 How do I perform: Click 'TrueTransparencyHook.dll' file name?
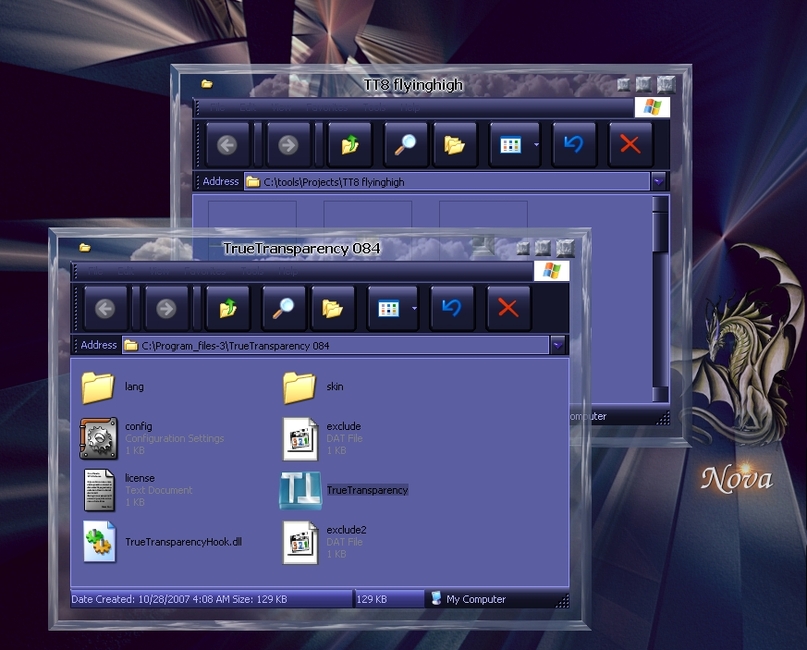183,541
